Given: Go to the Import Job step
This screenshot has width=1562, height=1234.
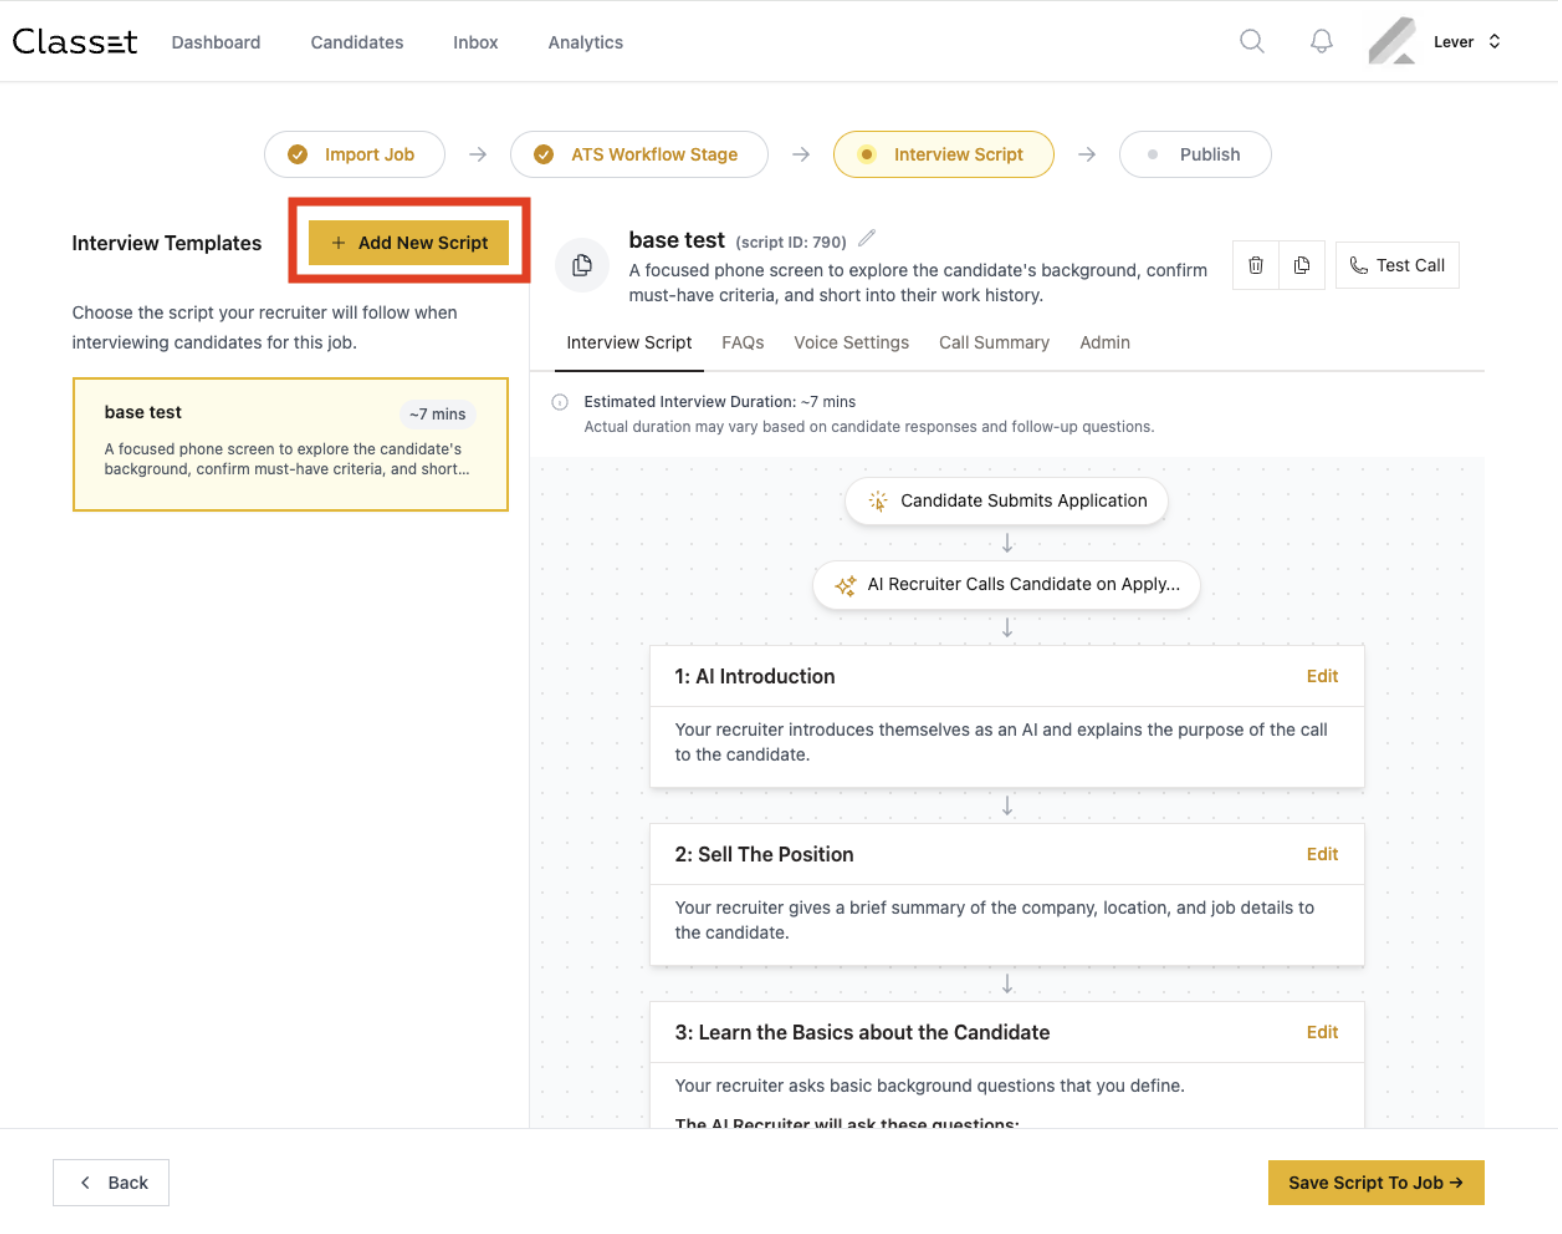Looking at the screenshot, I should 356,155.
